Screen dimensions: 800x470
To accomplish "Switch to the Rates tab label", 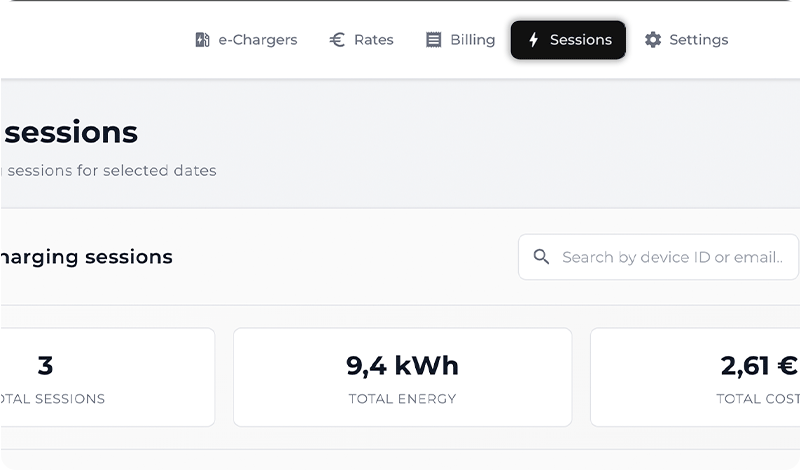I will 374,40.
